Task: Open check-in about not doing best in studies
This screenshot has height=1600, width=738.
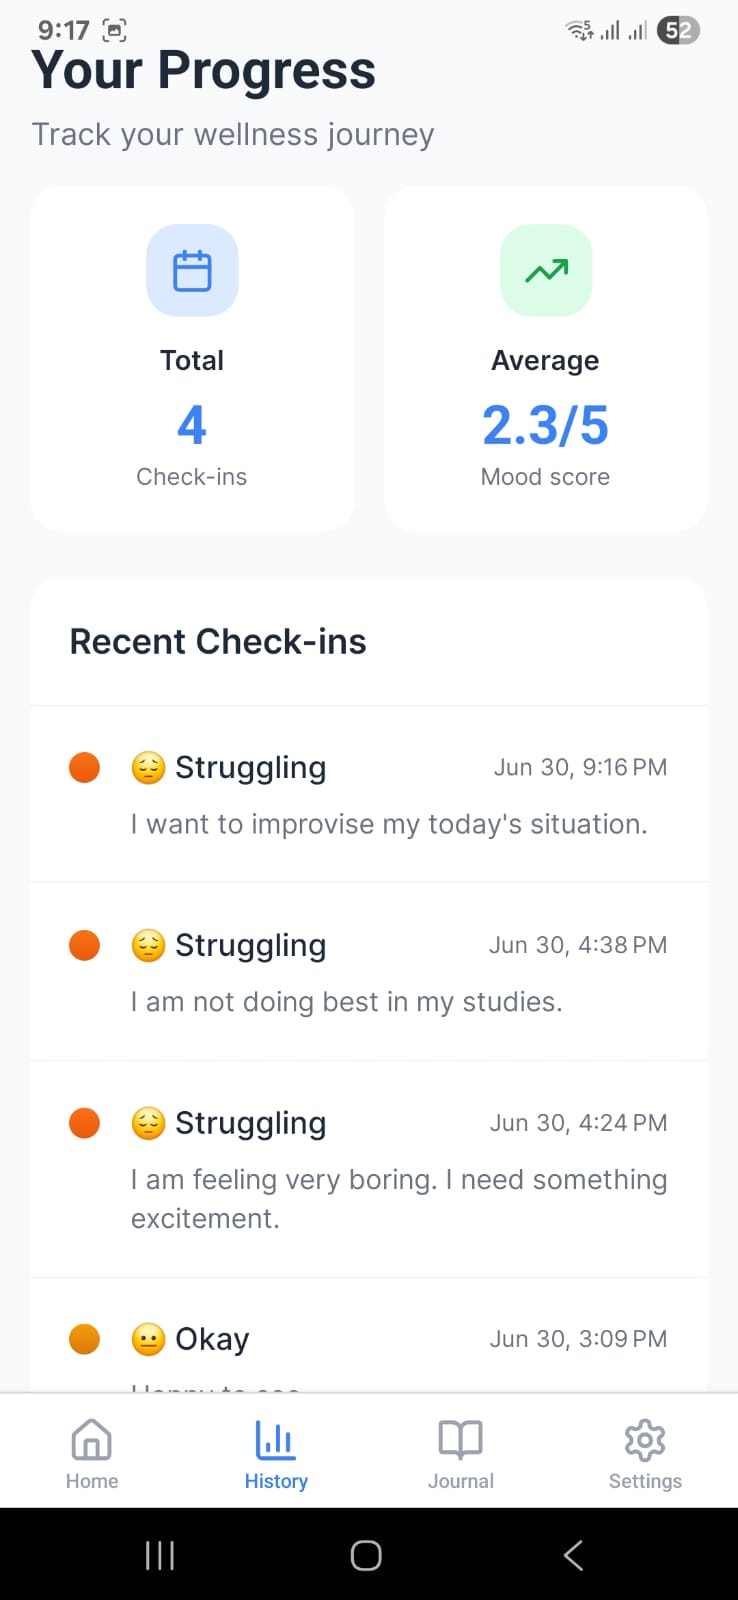Action: (x=369, y=972)
